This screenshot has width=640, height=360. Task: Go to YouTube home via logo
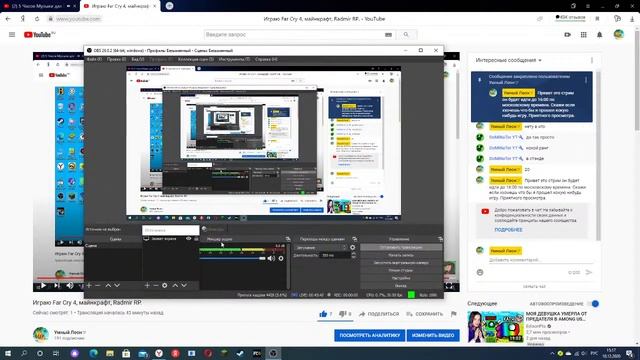tap(39, 35)
